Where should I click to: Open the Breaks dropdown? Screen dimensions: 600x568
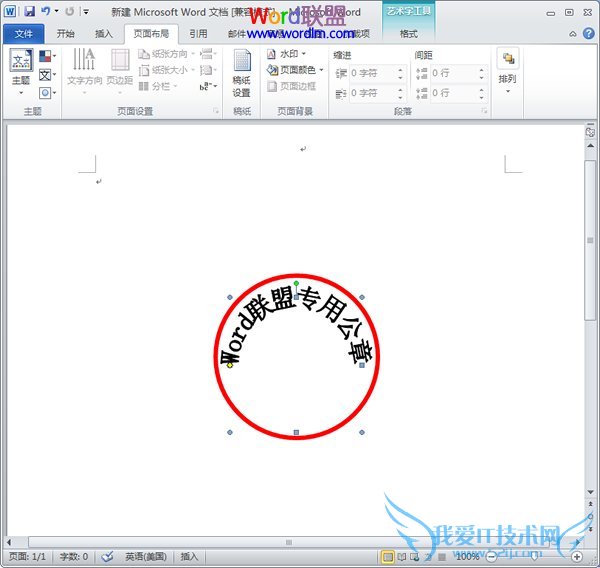tap(208, 54)
